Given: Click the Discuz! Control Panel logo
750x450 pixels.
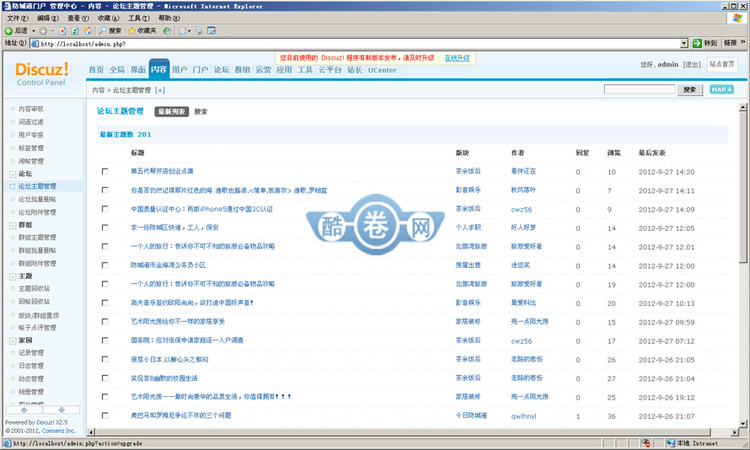Looking at the screenshot, I should pos(42,73).
